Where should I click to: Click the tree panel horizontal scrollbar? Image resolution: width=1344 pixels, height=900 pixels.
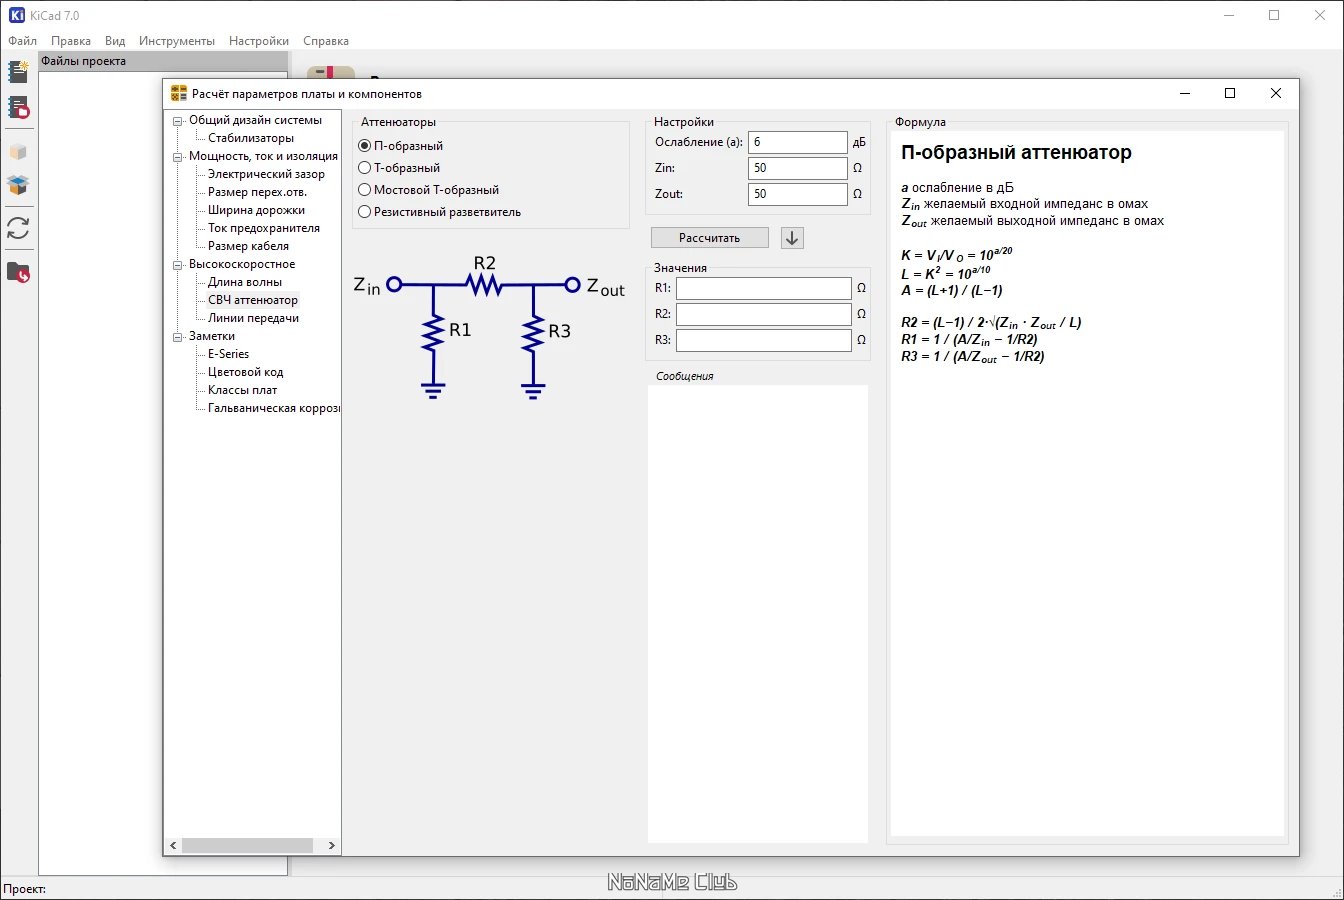[x=253, y=846]
